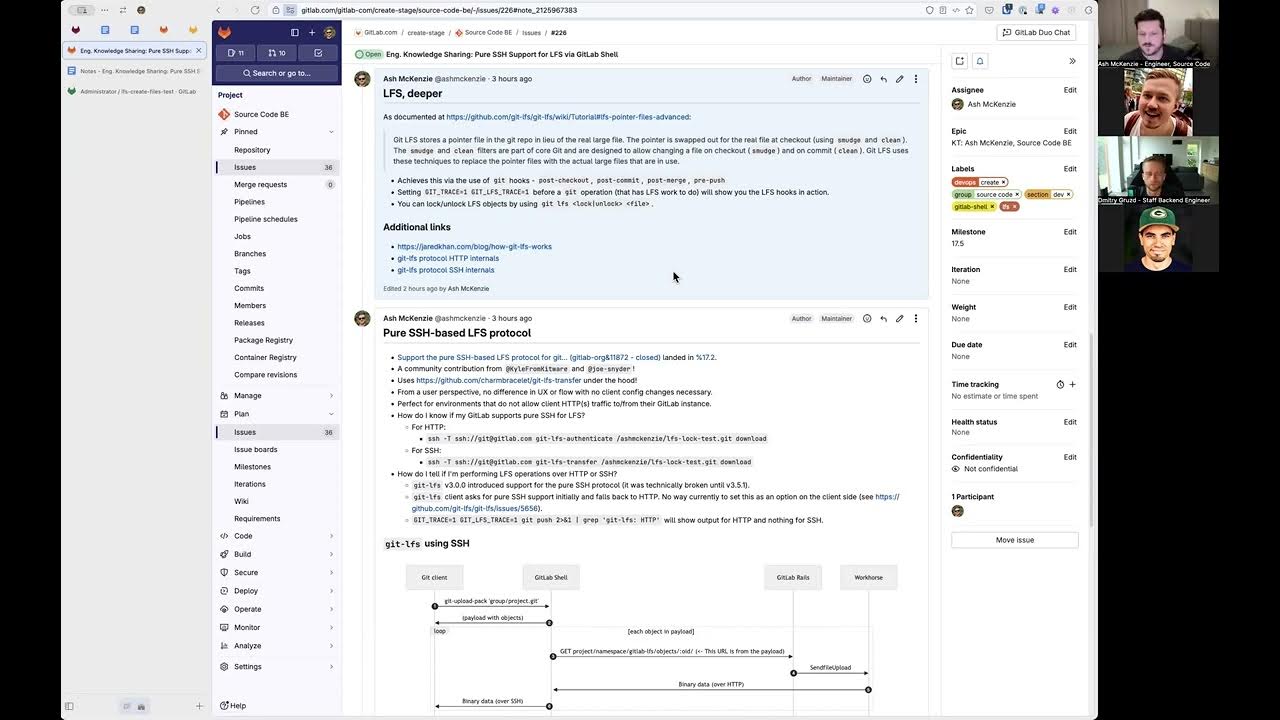Go back using the browser back arrow
Screen dimensions: 1280x720
pos(218,10)
